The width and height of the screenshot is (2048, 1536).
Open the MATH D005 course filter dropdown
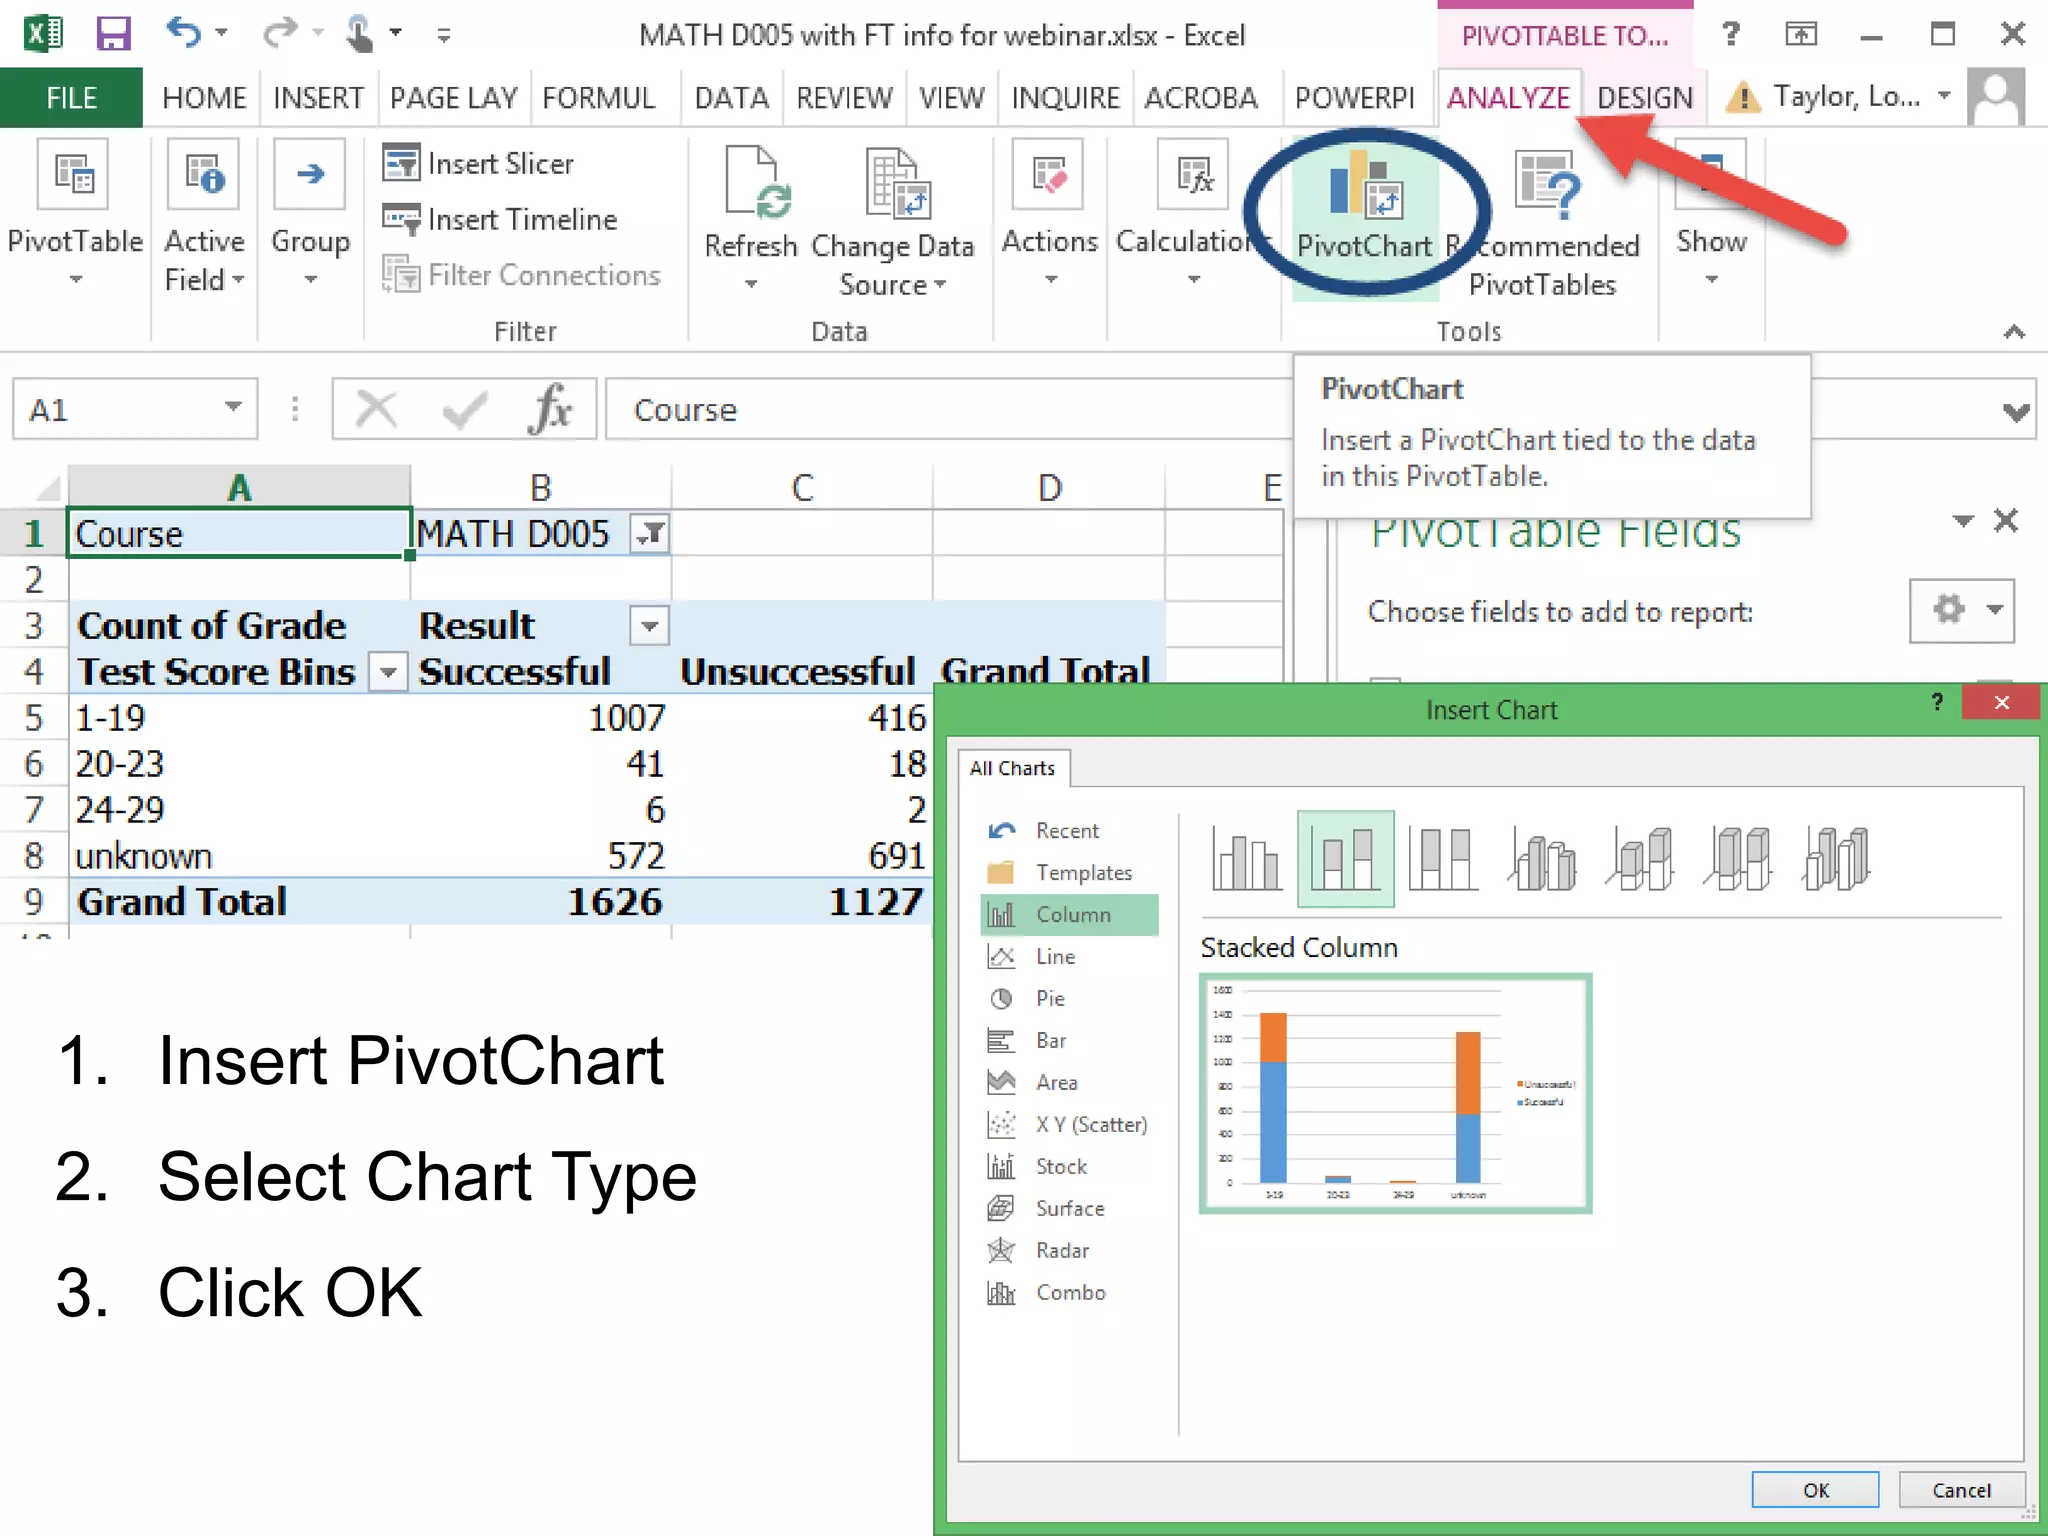(x=650, y=534)
